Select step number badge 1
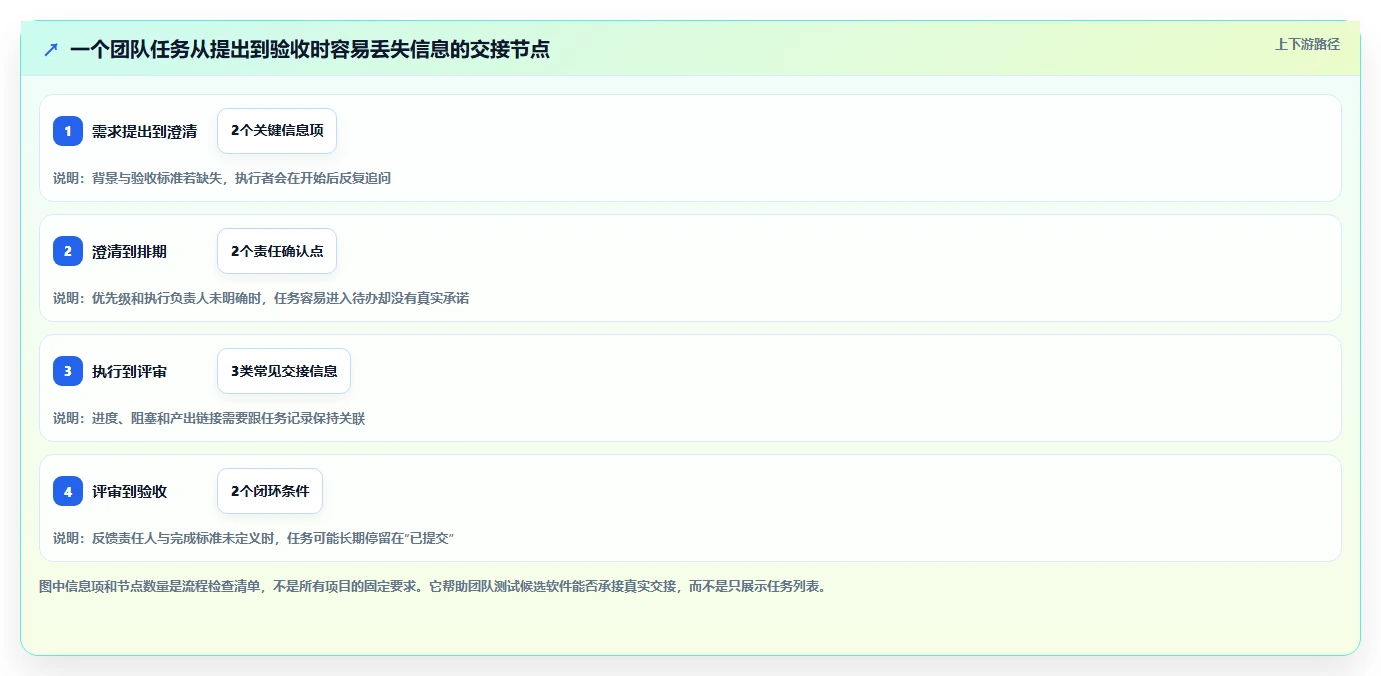 (x=68, y=131)
